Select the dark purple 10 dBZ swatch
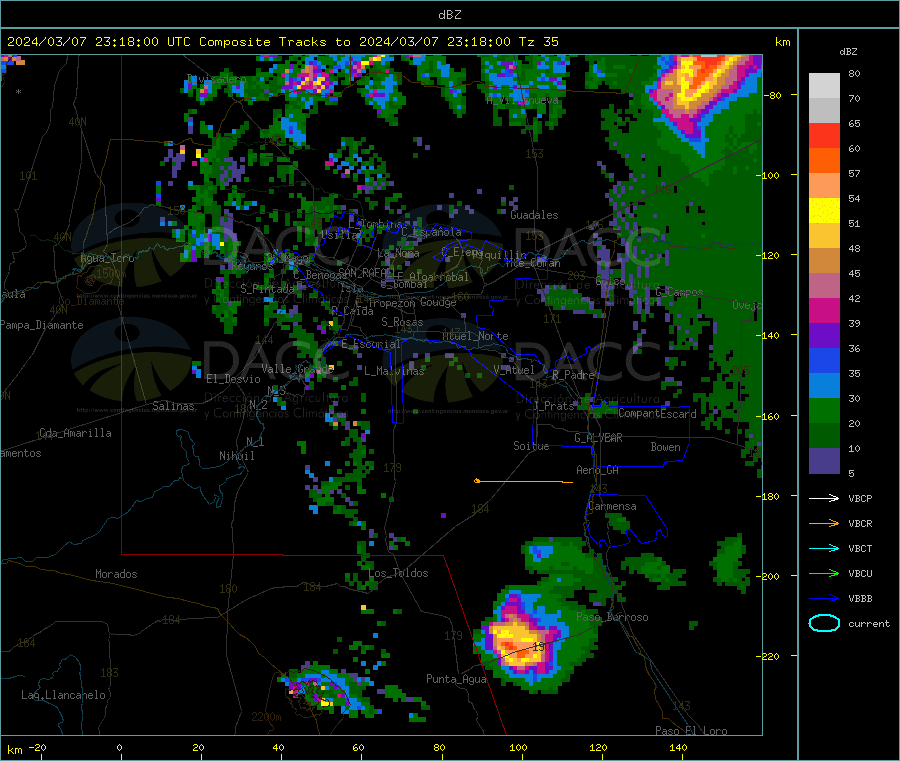 point(824,460)
